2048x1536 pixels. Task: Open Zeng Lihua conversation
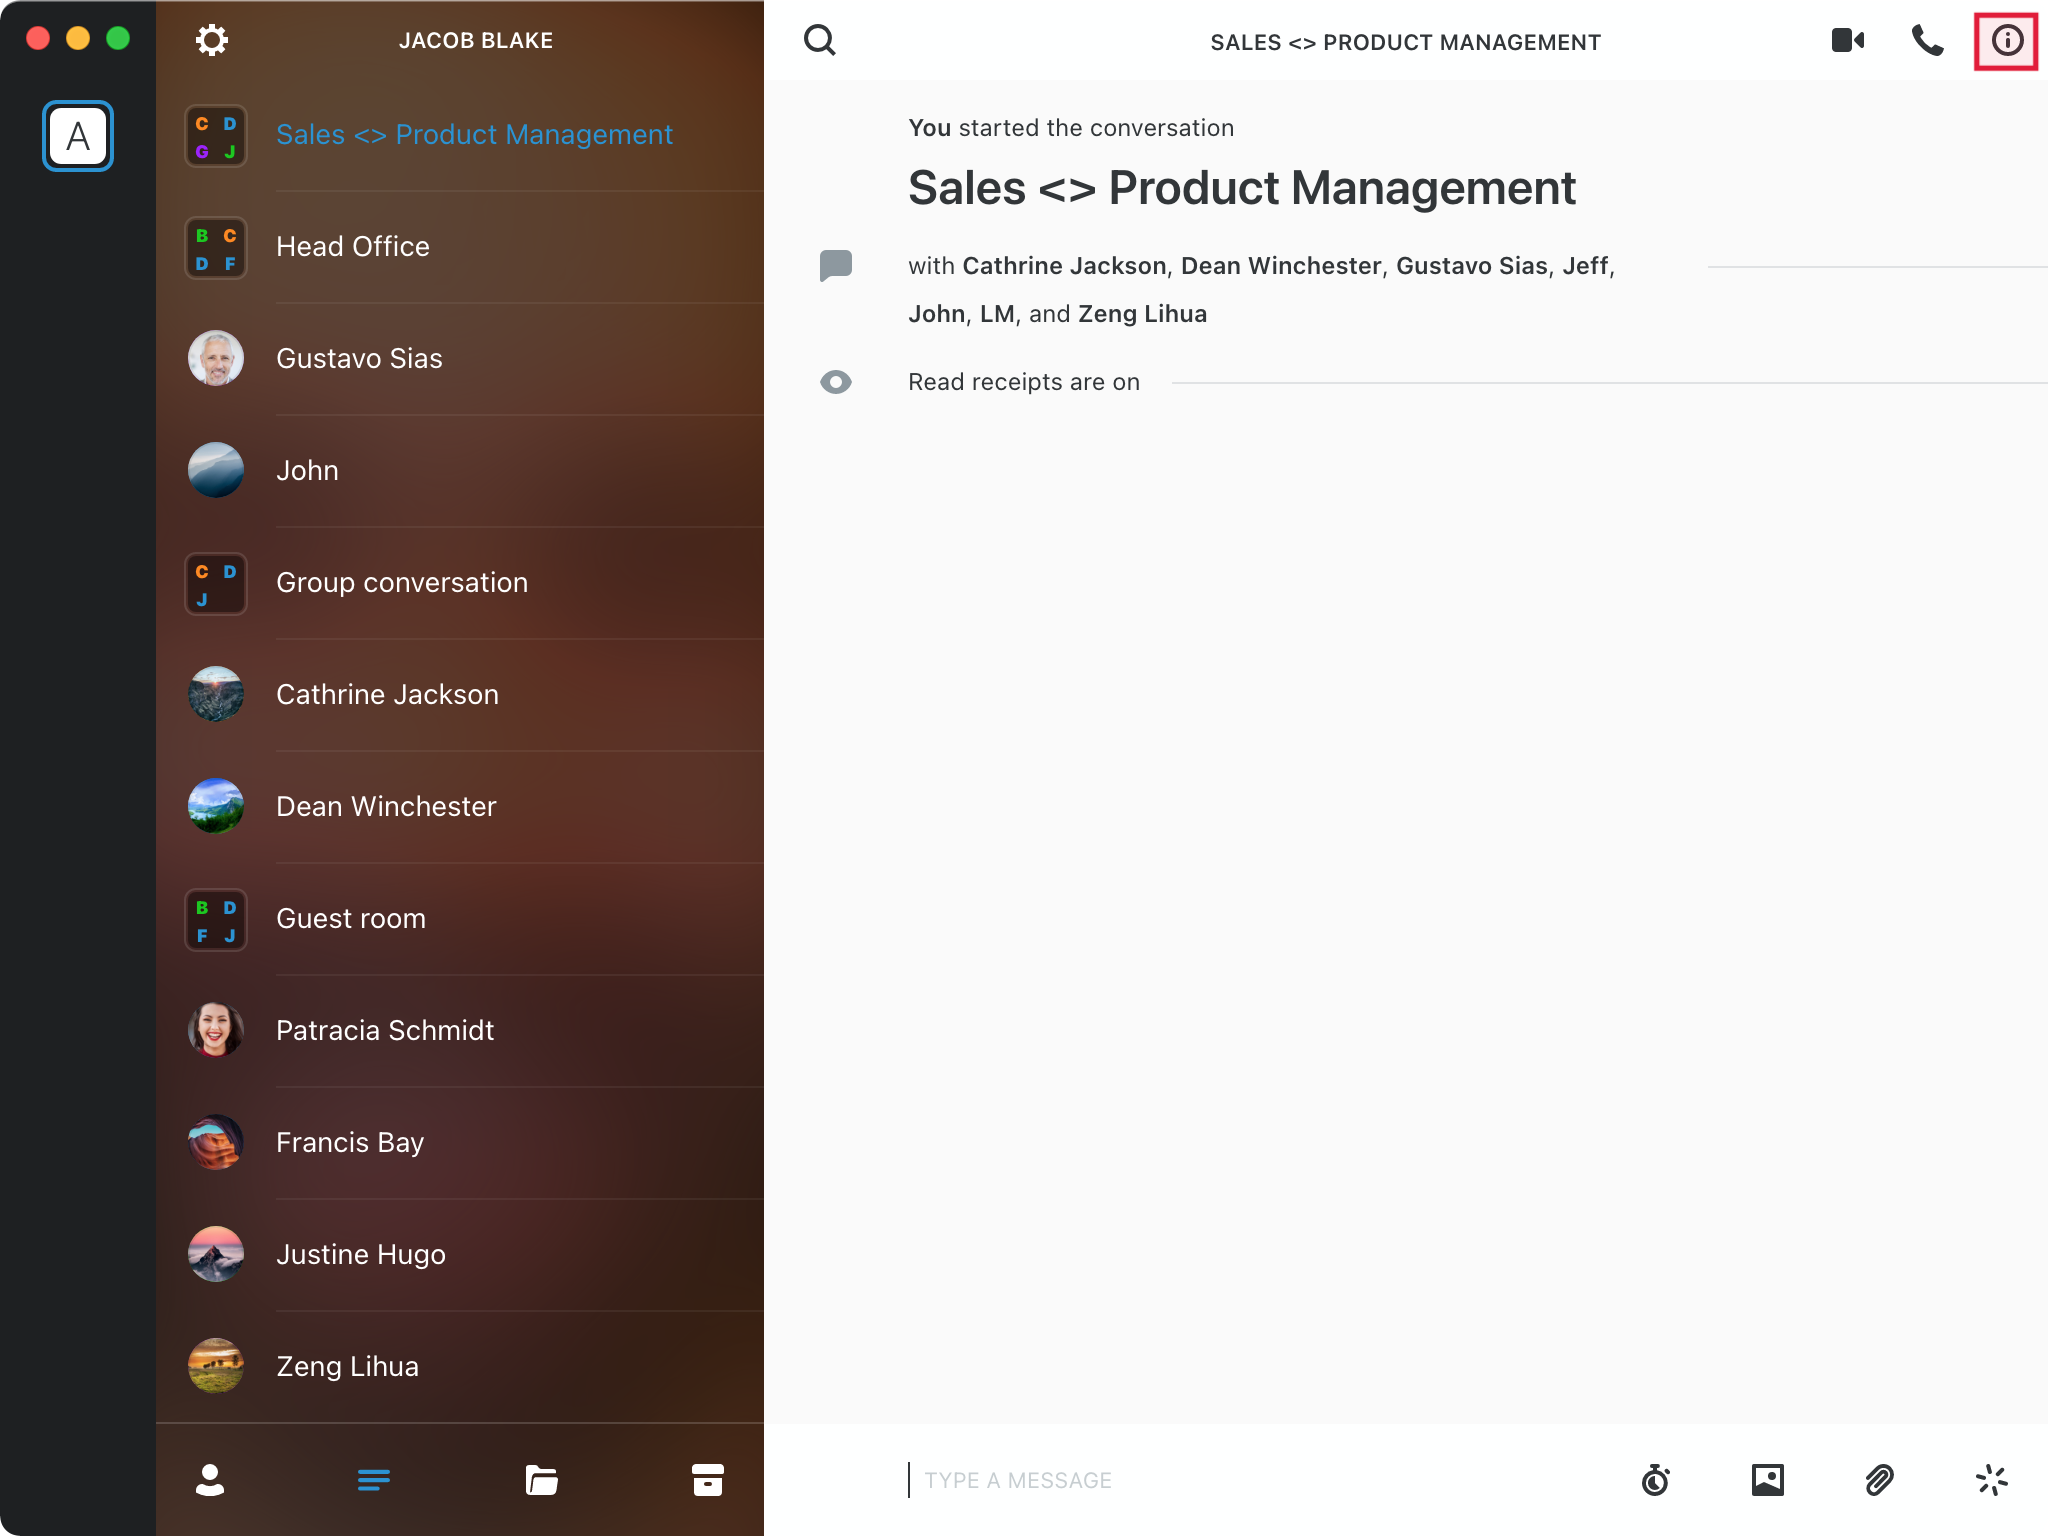(x=460, y=1367)
